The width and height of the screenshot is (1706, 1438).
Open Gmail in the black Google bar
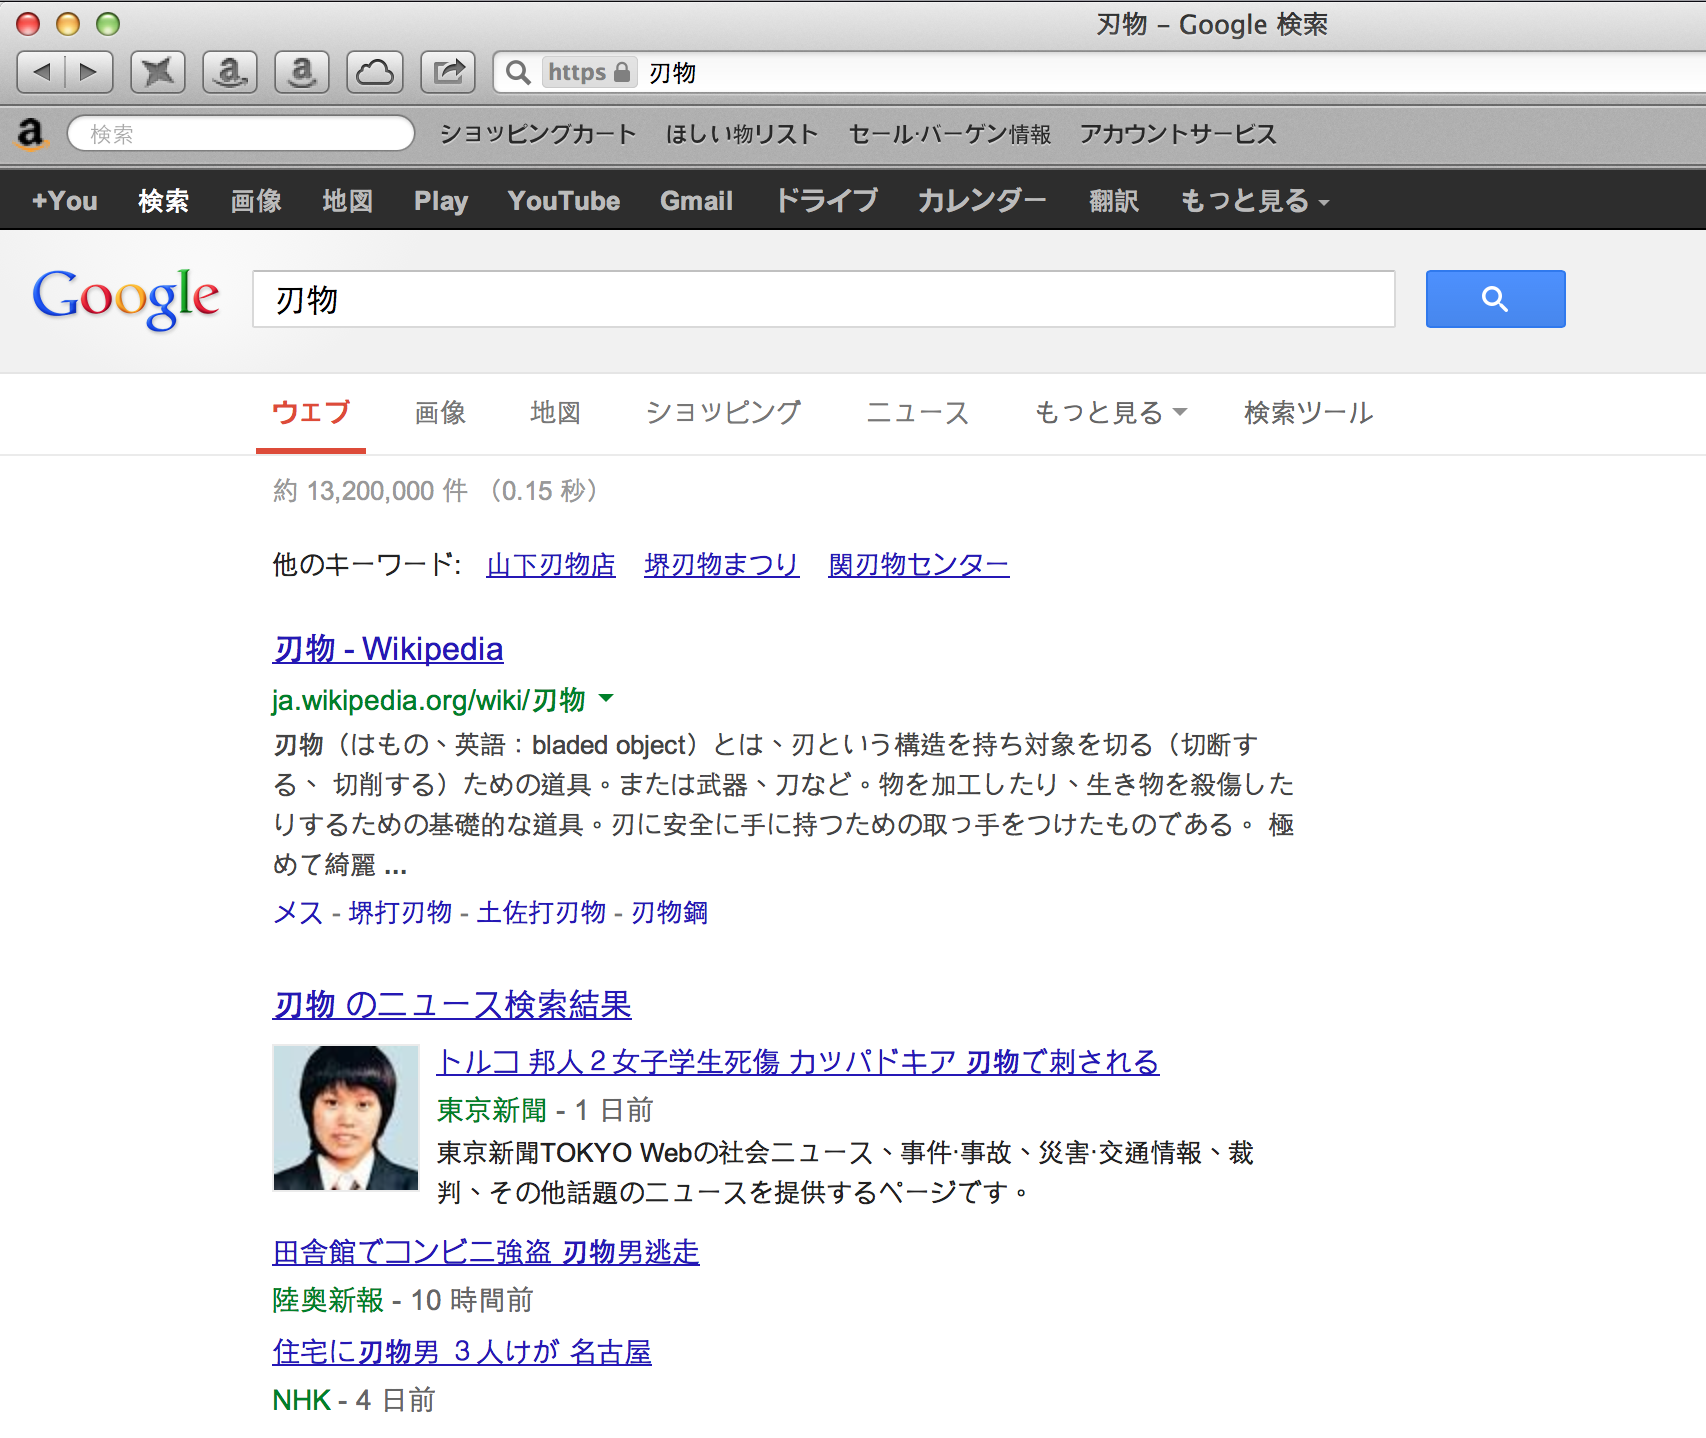(x=697, y=201)
